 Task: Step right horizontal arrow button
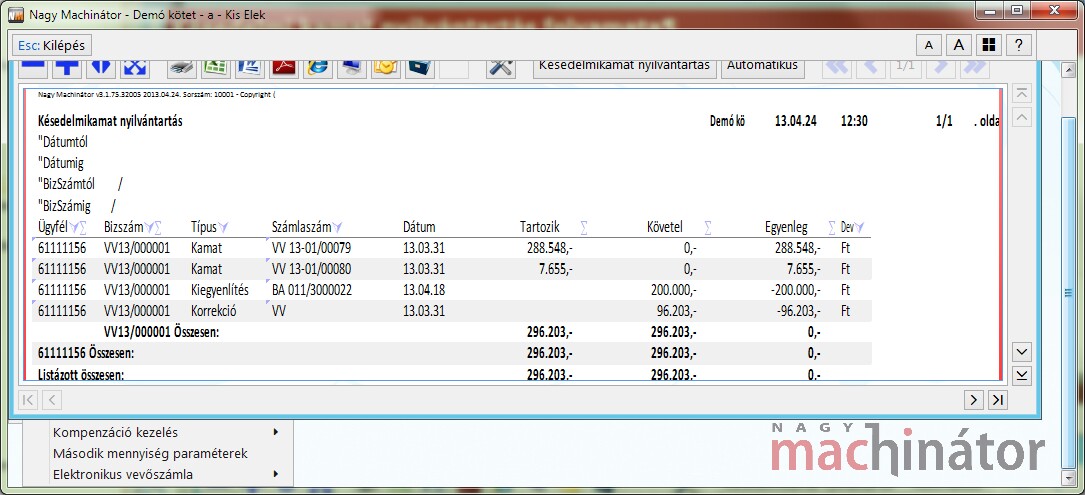click(974, 399)
